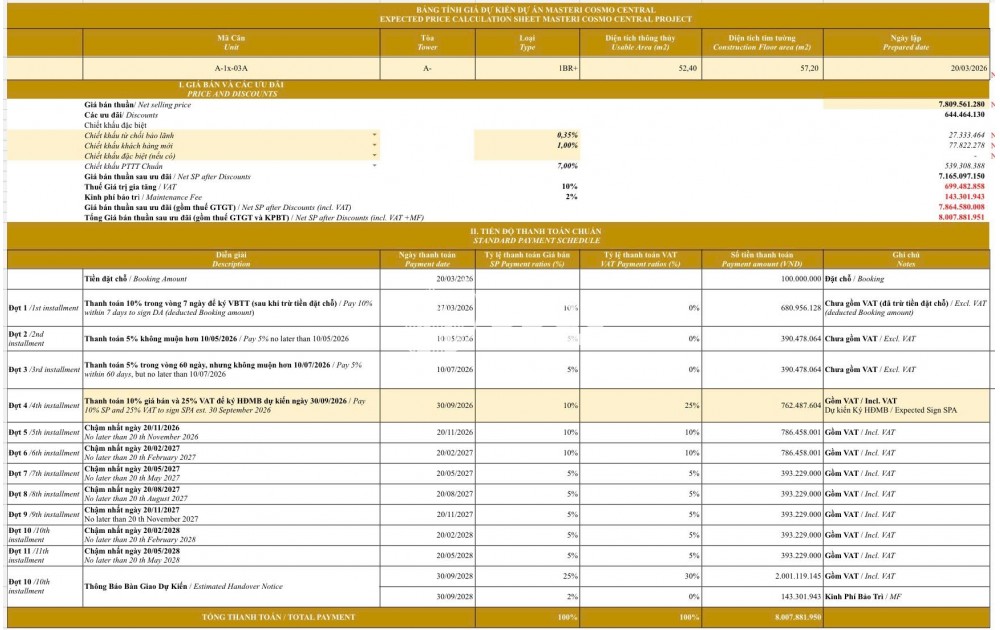Select the Maintenance Fee 2% rate cell
This screenshot has height=630, width=1000.
click(571, 196)
